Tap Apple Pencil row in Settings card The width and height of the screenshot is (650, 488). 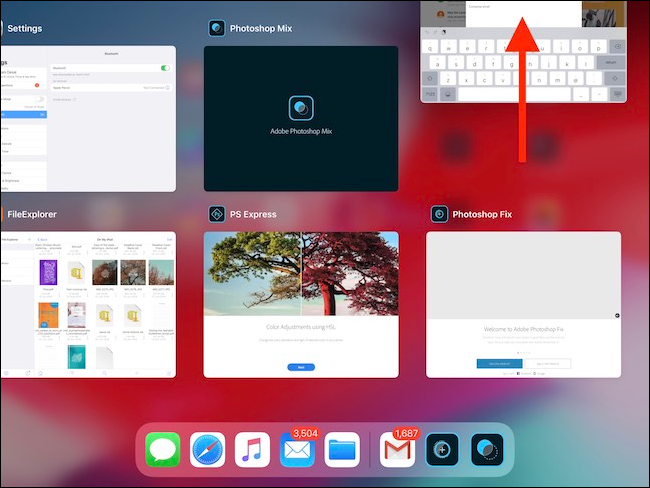111,87
